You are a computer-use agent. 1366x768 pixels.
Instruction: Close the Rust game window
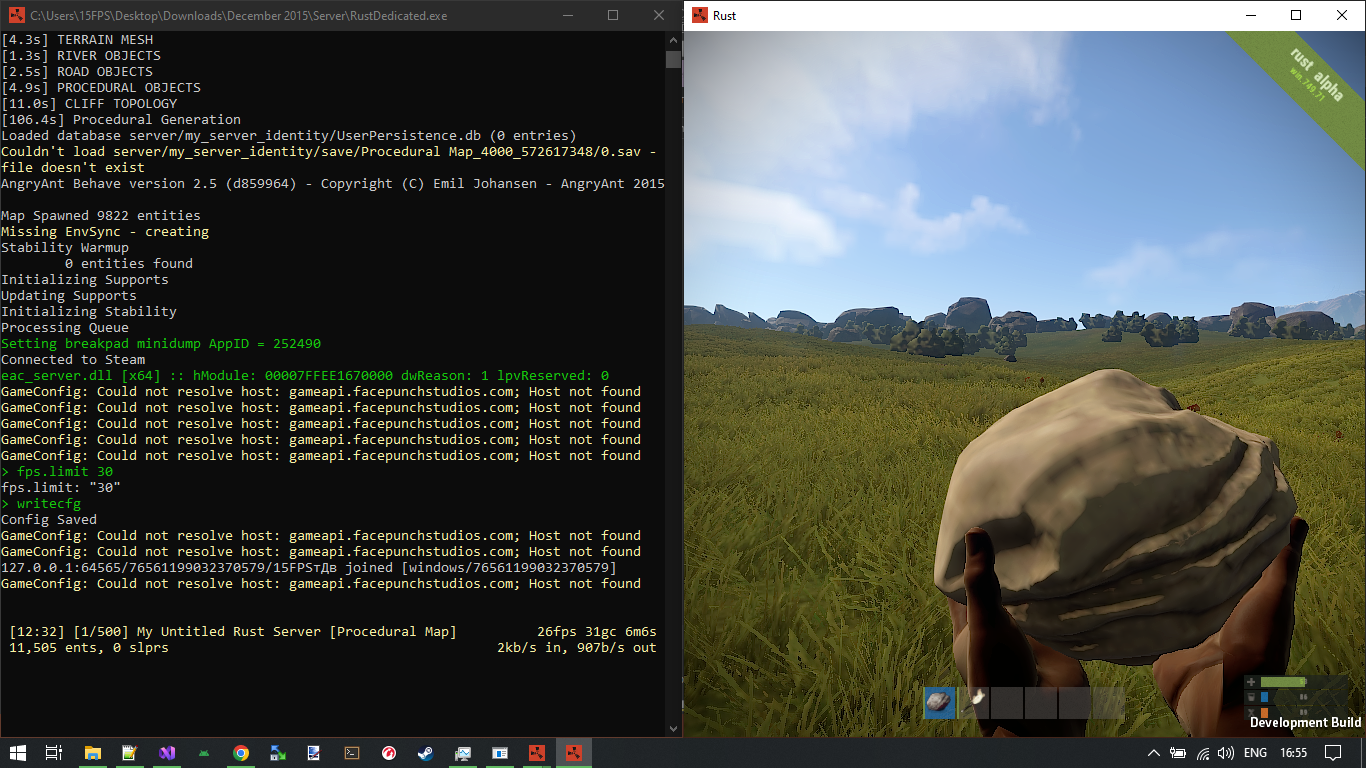(1342, 16)
